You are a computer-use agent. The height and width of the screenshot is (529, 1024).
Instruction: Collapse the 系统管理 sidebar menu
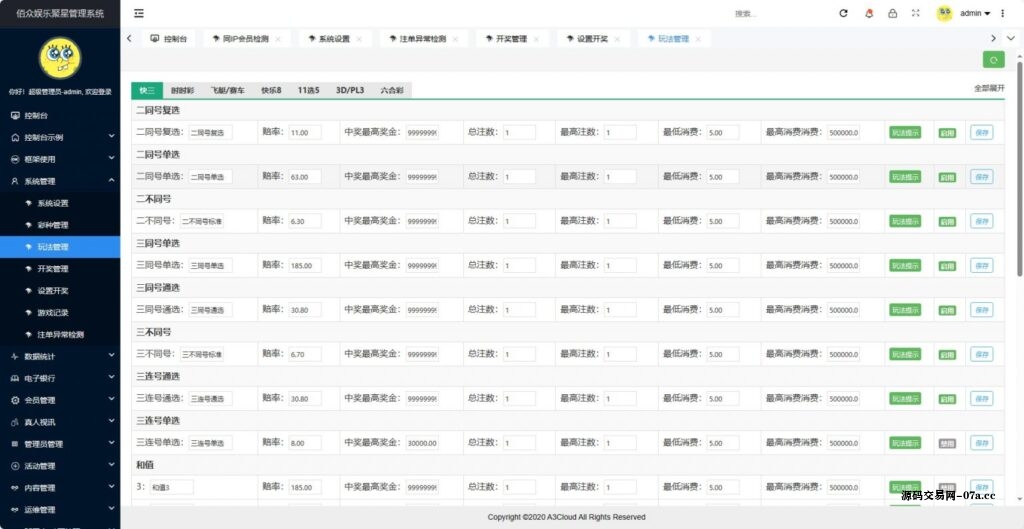tap(60, 181)
